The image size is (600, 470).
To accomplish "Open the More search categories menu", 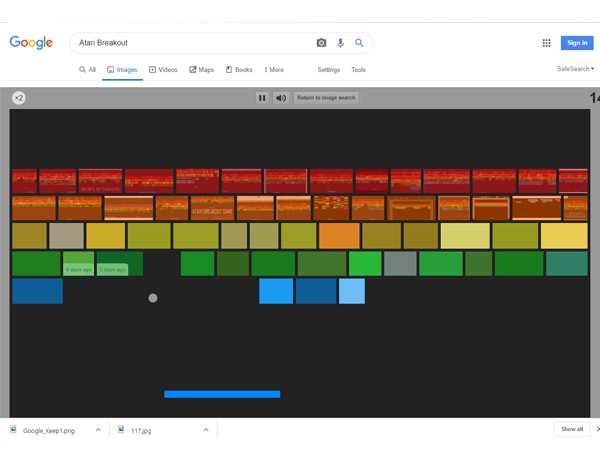I will pos(272,70).
